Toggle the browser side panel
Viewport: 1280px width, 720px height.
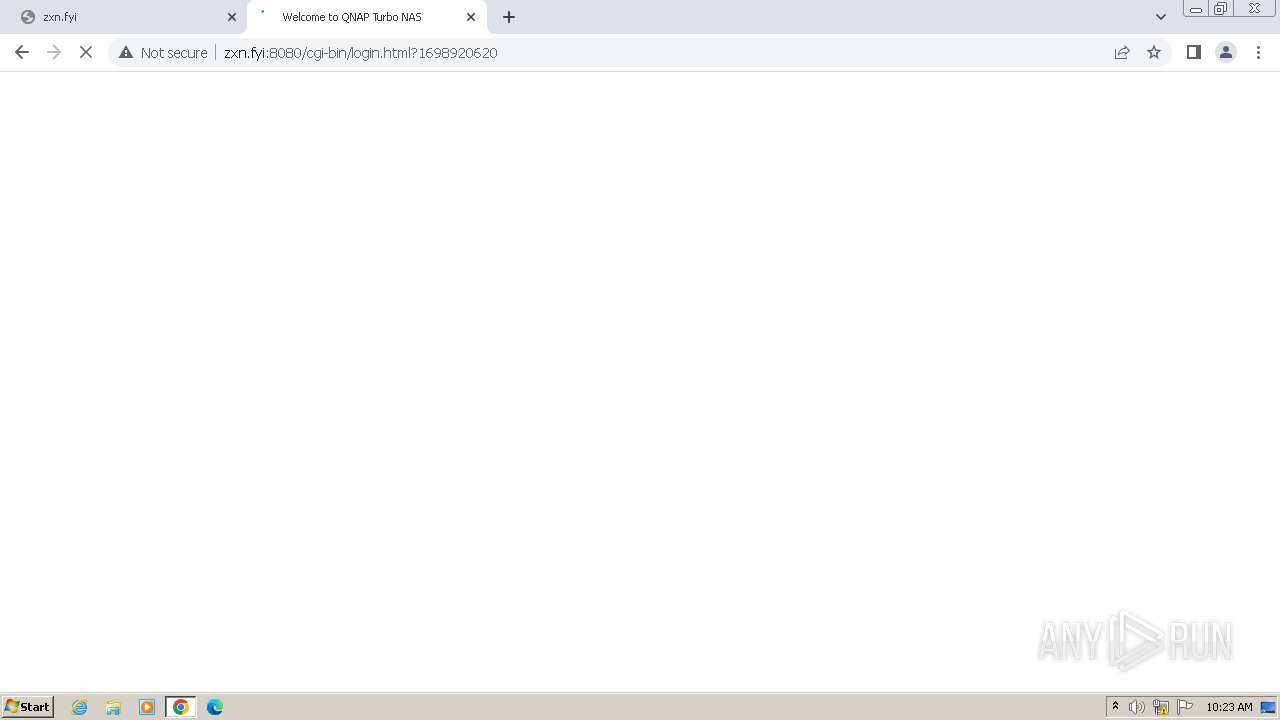click(1193, 52)
